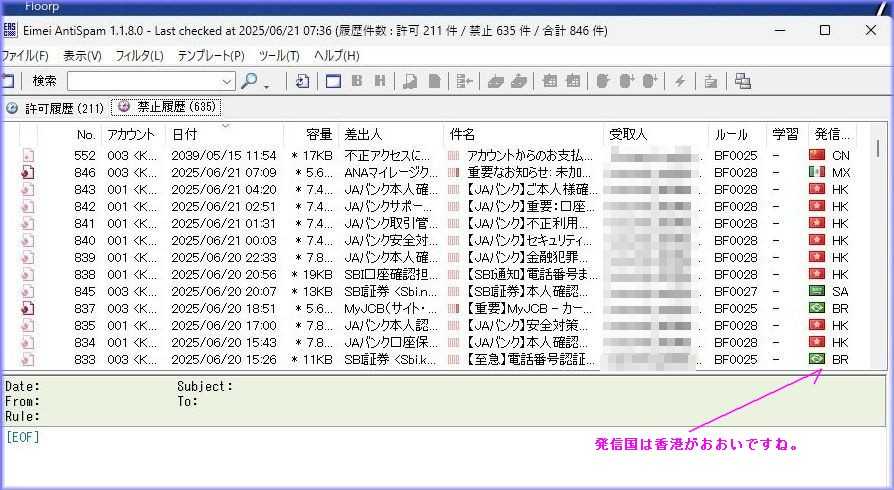The height and width of the screenshot is (490, 894).
Task: Expand the 検索 combo box dropdown
Action: (x=227, y=82)
